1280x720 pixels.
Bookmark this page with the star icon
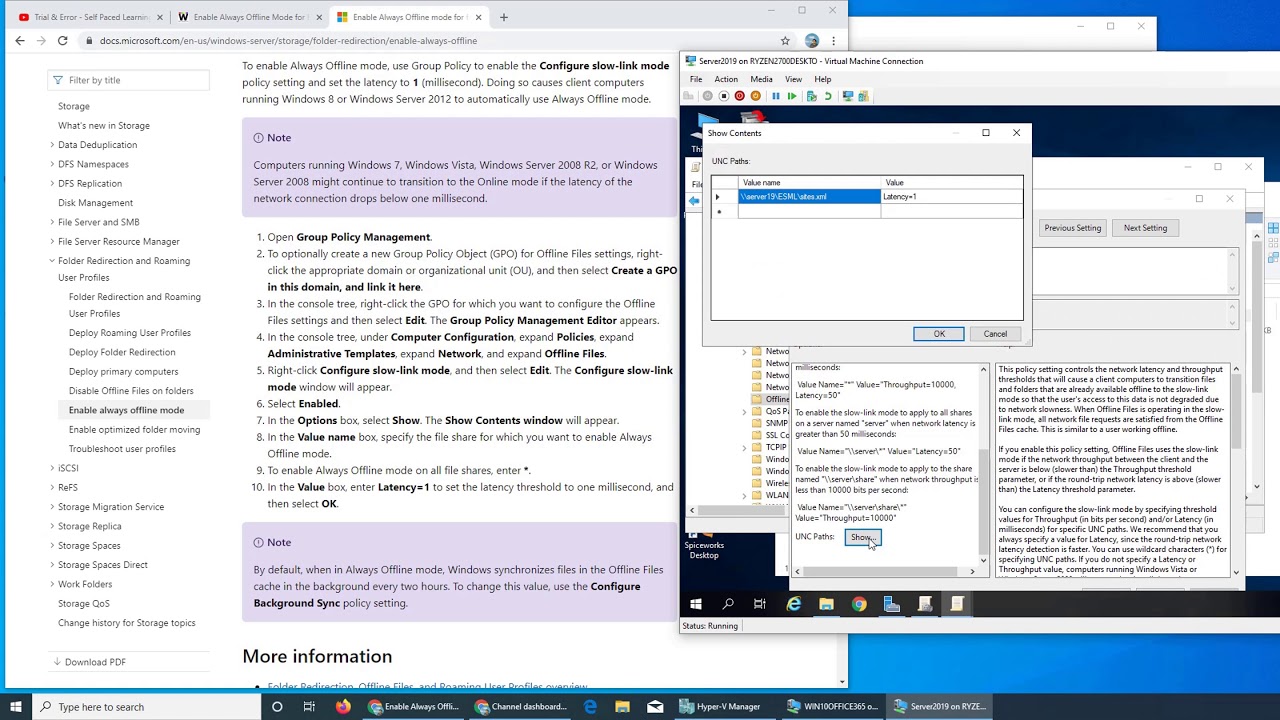(785, 41)
